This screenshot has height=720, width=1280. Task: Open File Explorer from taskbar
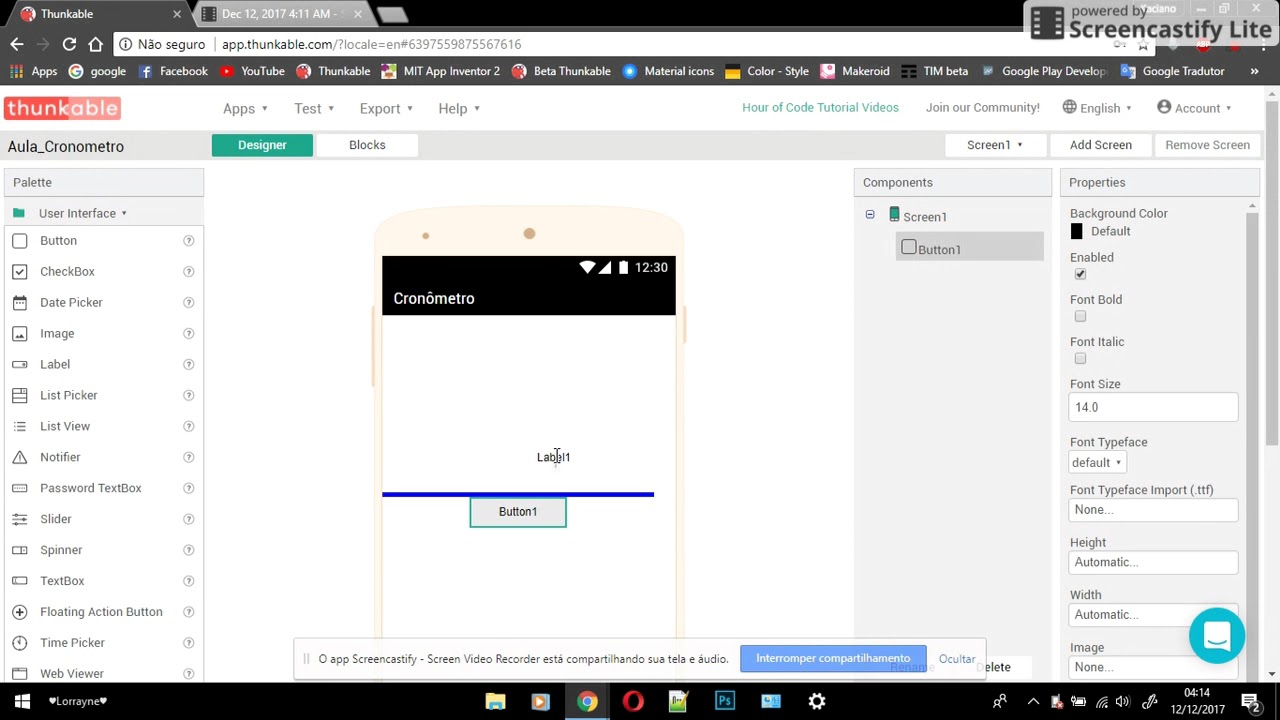[495, 701]
